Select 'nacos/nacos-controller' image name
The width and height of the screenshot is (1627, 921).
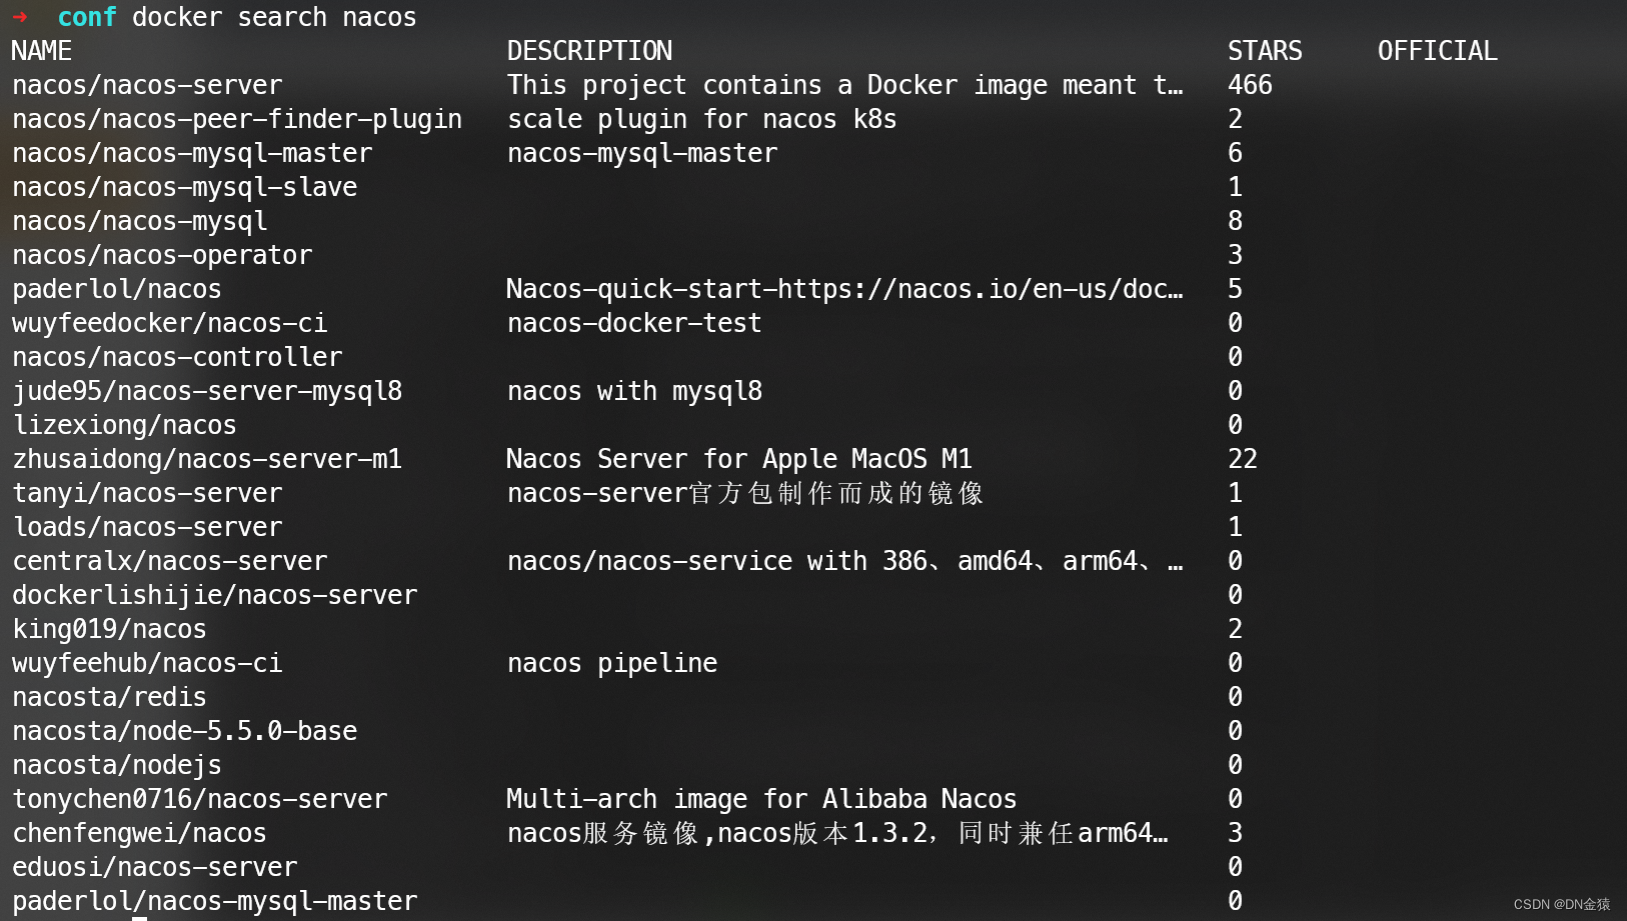tap(177, 357)
